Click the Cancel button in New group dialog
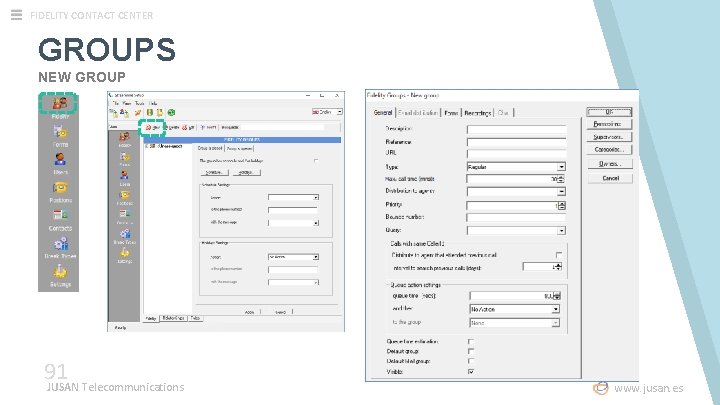This screenshot has width=720, height=405. (x=610, y=178)
